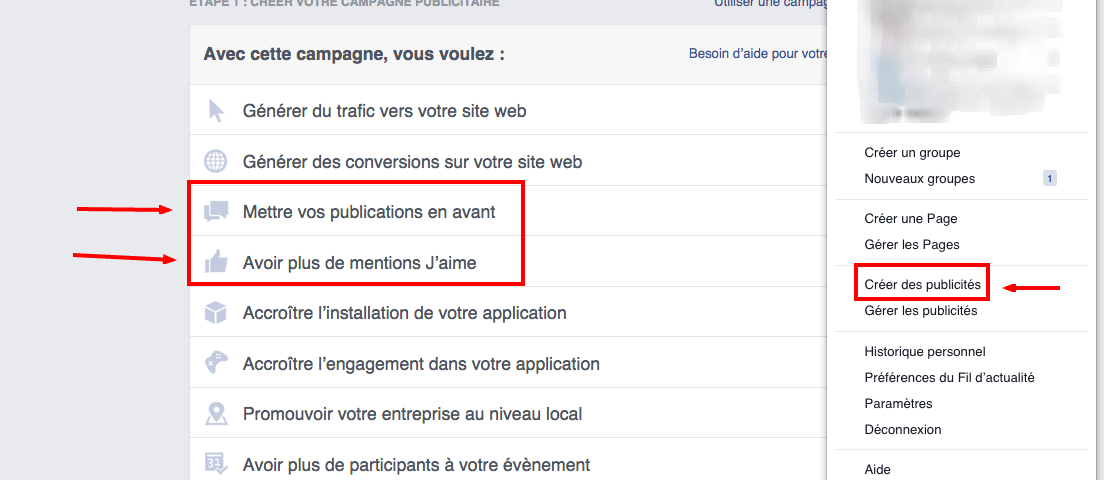Click the calendar icon for event participants
The height and width of the screenshot is (480, 1104).
pyautogui.click(x=216, y=463)
